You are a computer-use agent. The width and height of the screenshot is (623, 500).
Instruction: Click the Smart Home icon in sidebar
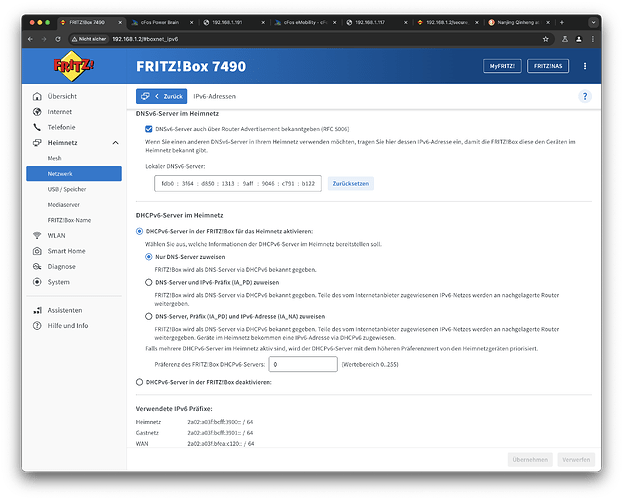(x=37, y=251)
